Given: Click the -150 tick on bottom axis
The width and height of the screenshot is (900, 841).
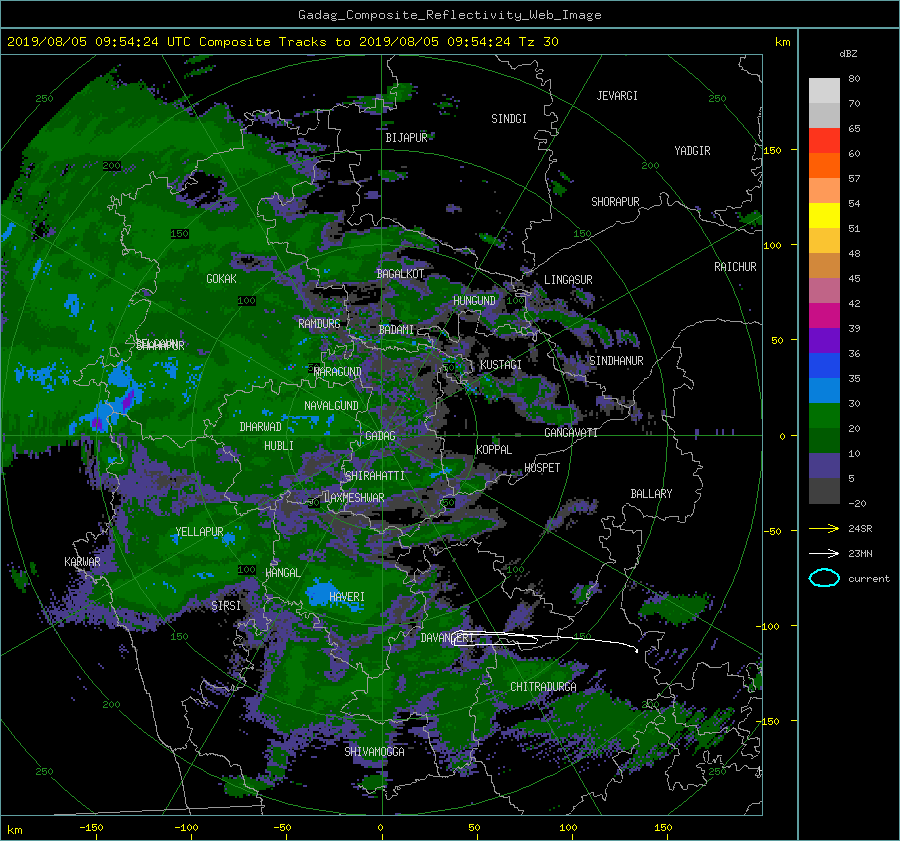Looking at the screenshot, I should pos(91,828).
